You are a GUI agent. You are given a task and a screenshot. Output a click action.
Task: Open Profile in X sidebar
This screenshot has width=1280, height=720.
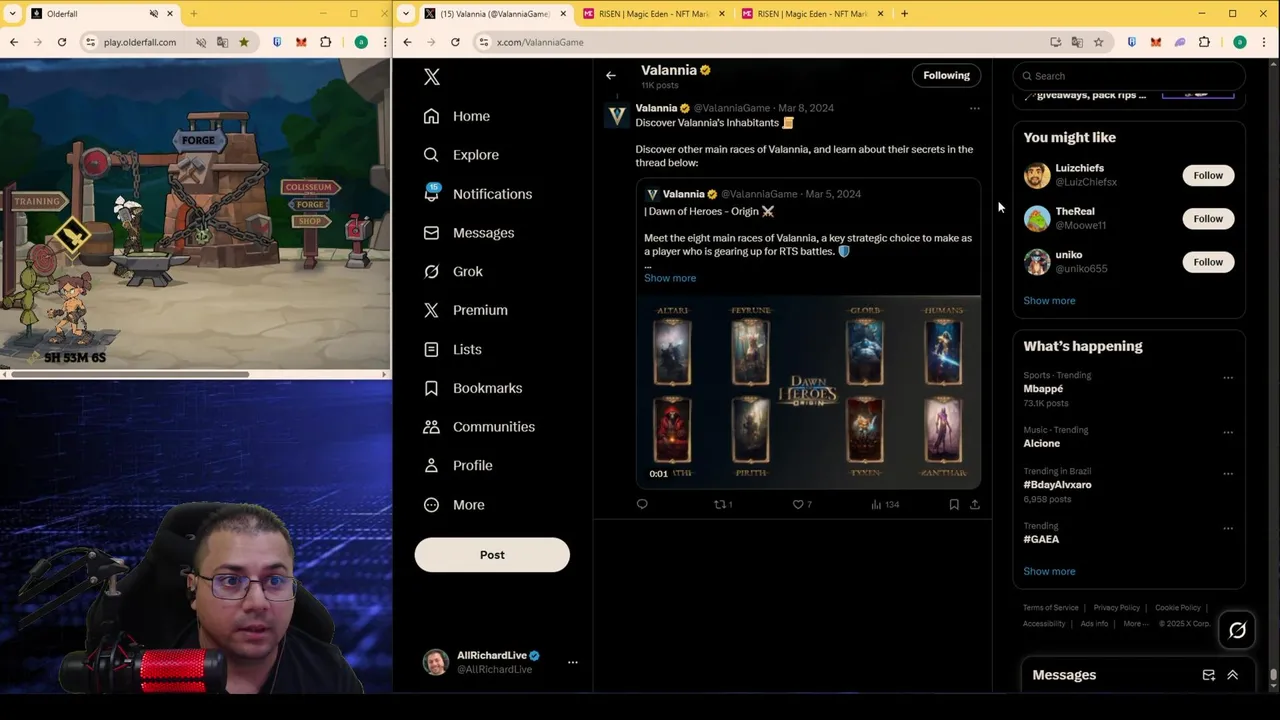pyautogui.click(x=458, y=466)
